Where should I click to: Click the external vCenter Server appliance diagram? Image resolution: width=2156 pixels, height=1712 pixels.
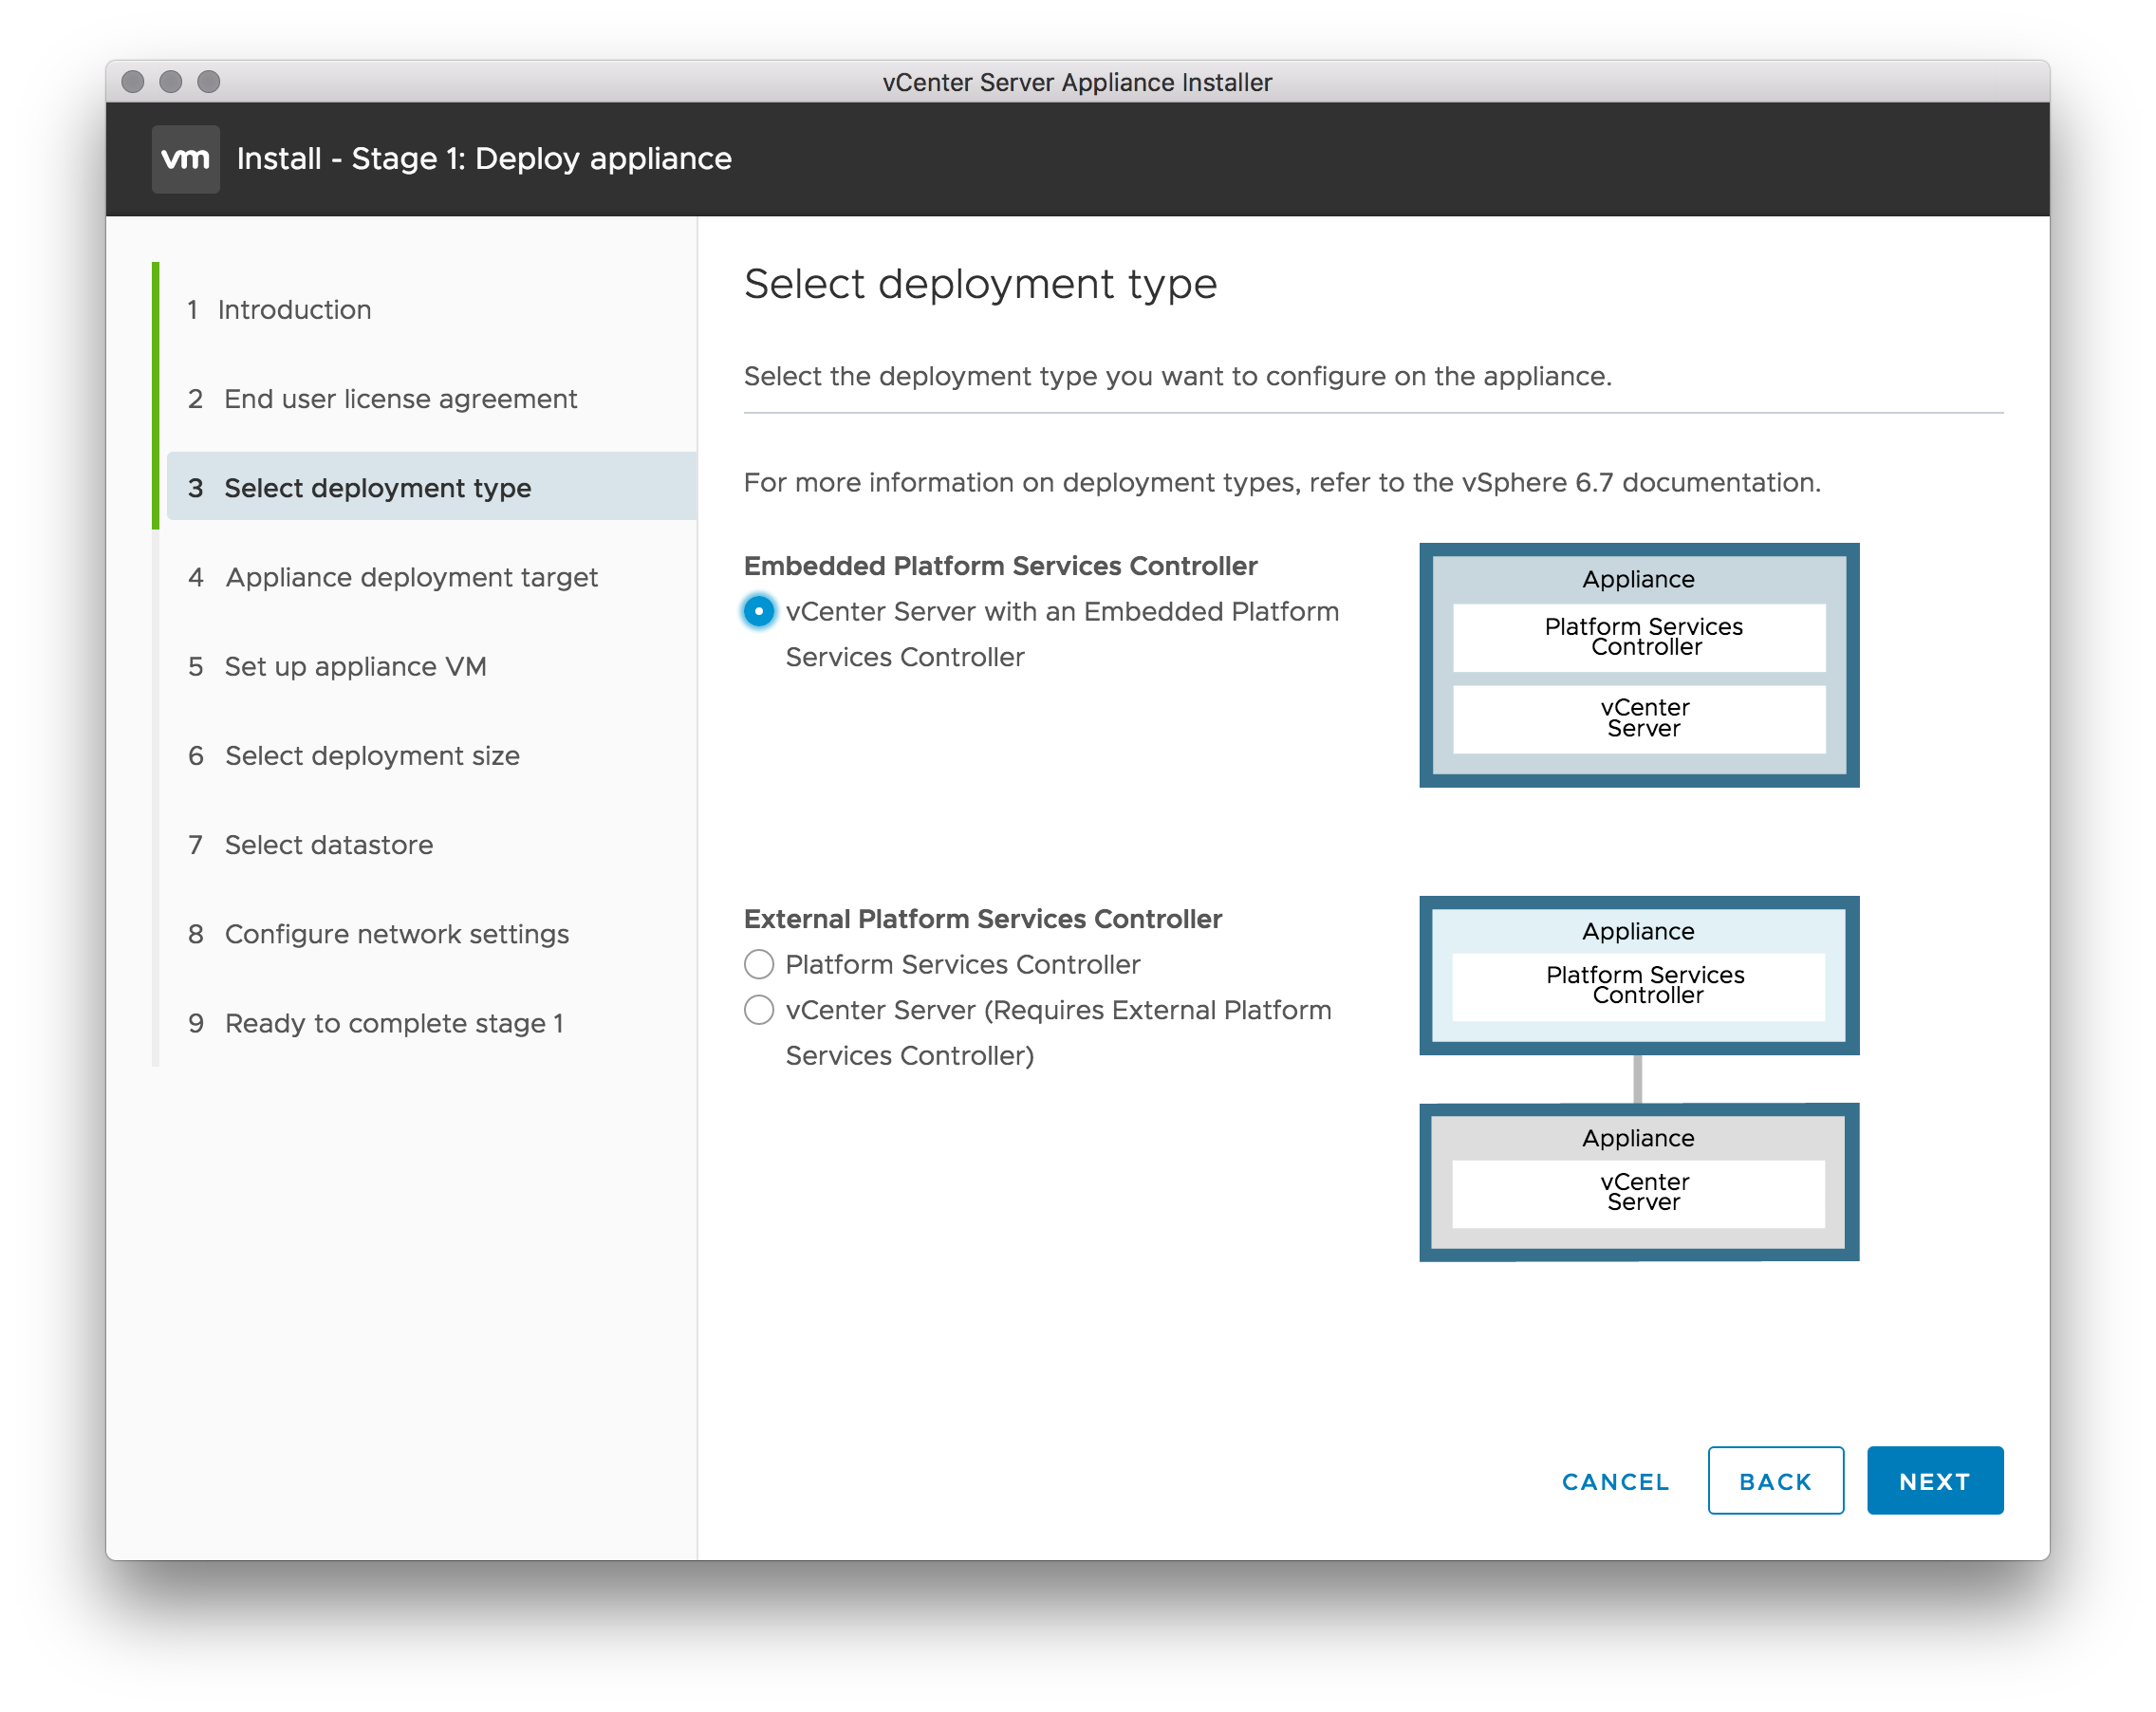point(1638,1182)
